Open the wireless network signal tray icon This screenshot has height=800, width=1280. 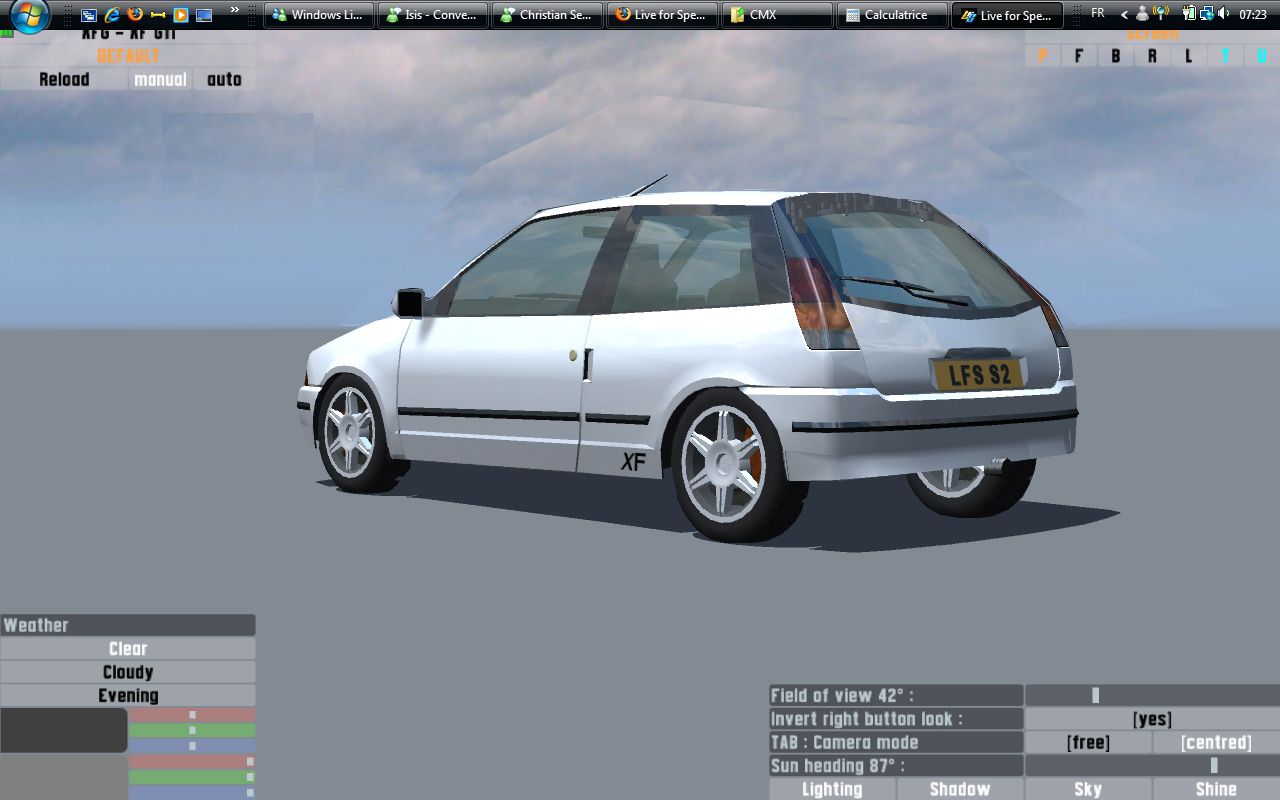[1161, 14]
